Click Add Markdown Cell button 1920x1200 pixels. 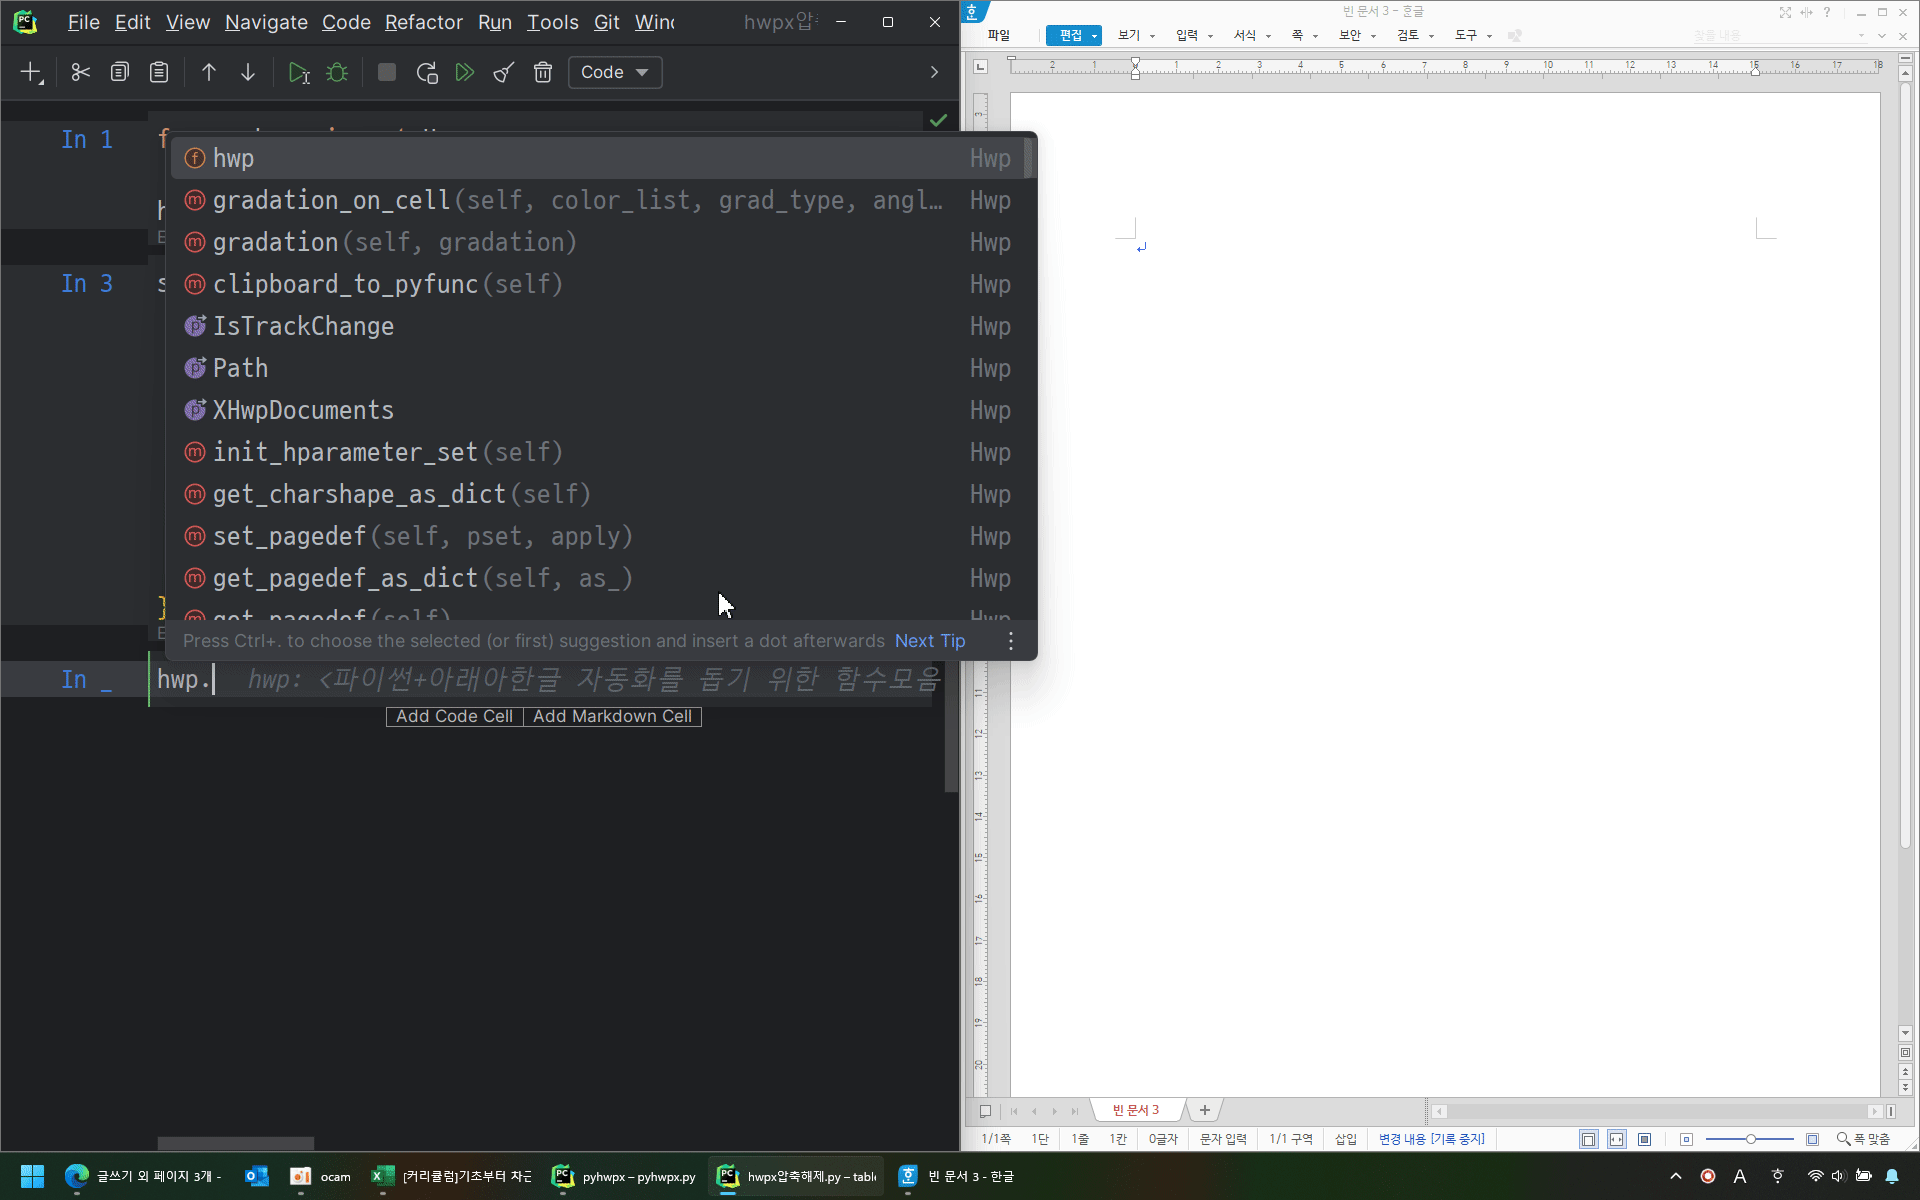pyautogui.click(x=612, y=716)
